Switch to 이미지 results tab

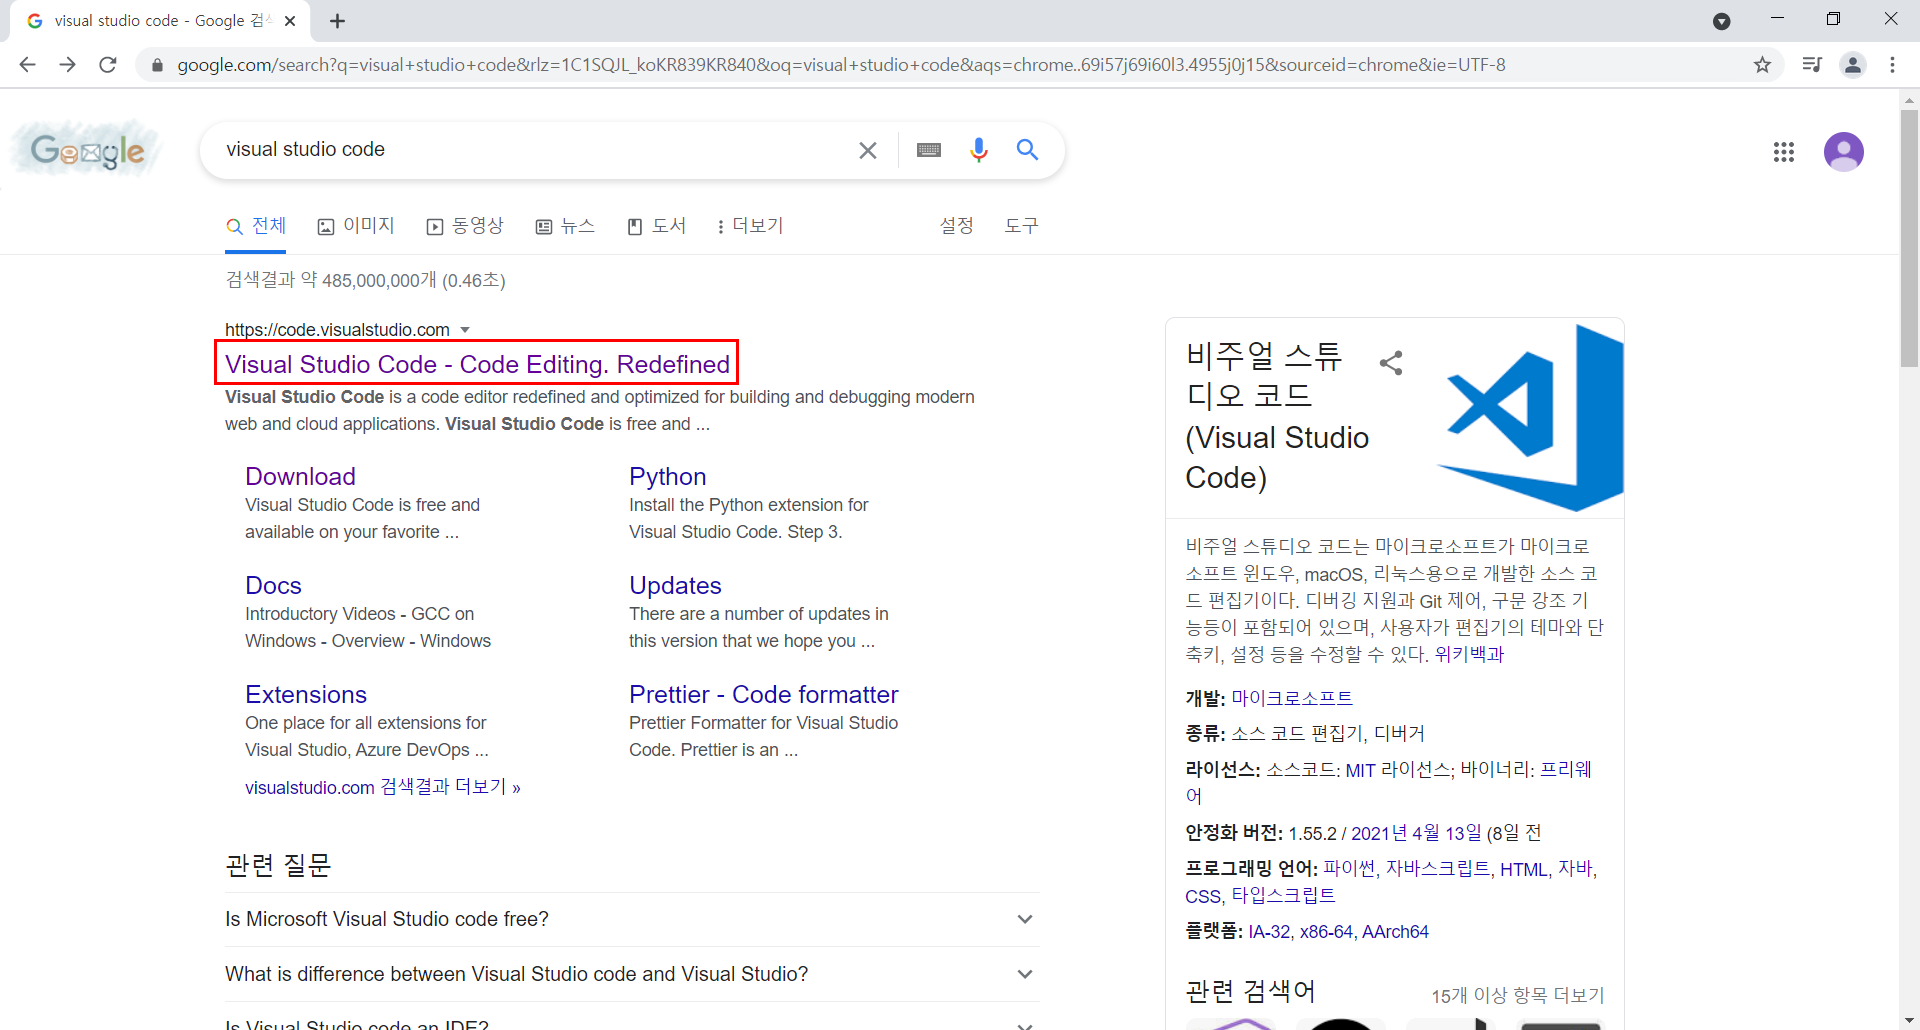point(356,226)
